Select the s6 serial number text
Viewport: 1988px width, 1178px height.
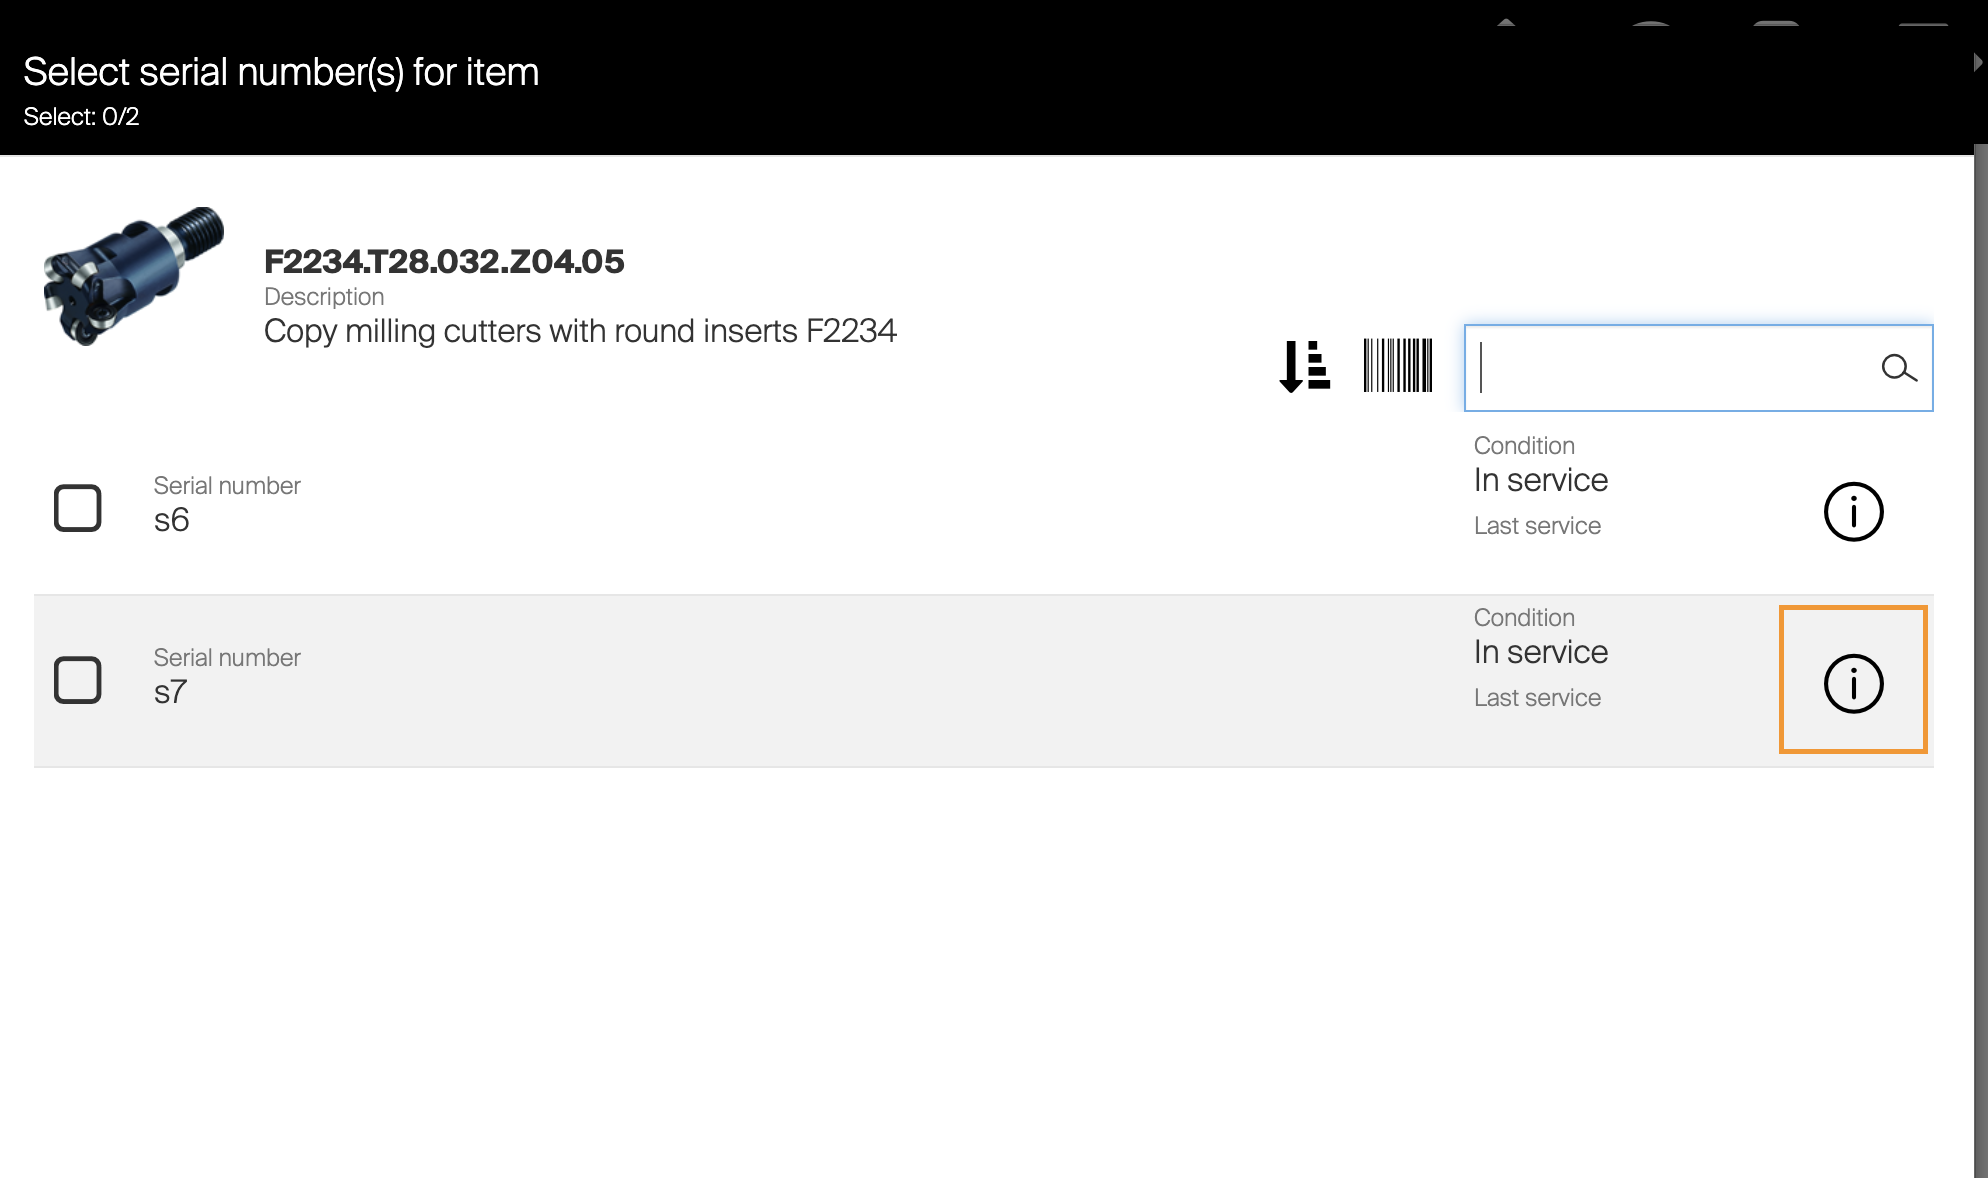point(172,520)
